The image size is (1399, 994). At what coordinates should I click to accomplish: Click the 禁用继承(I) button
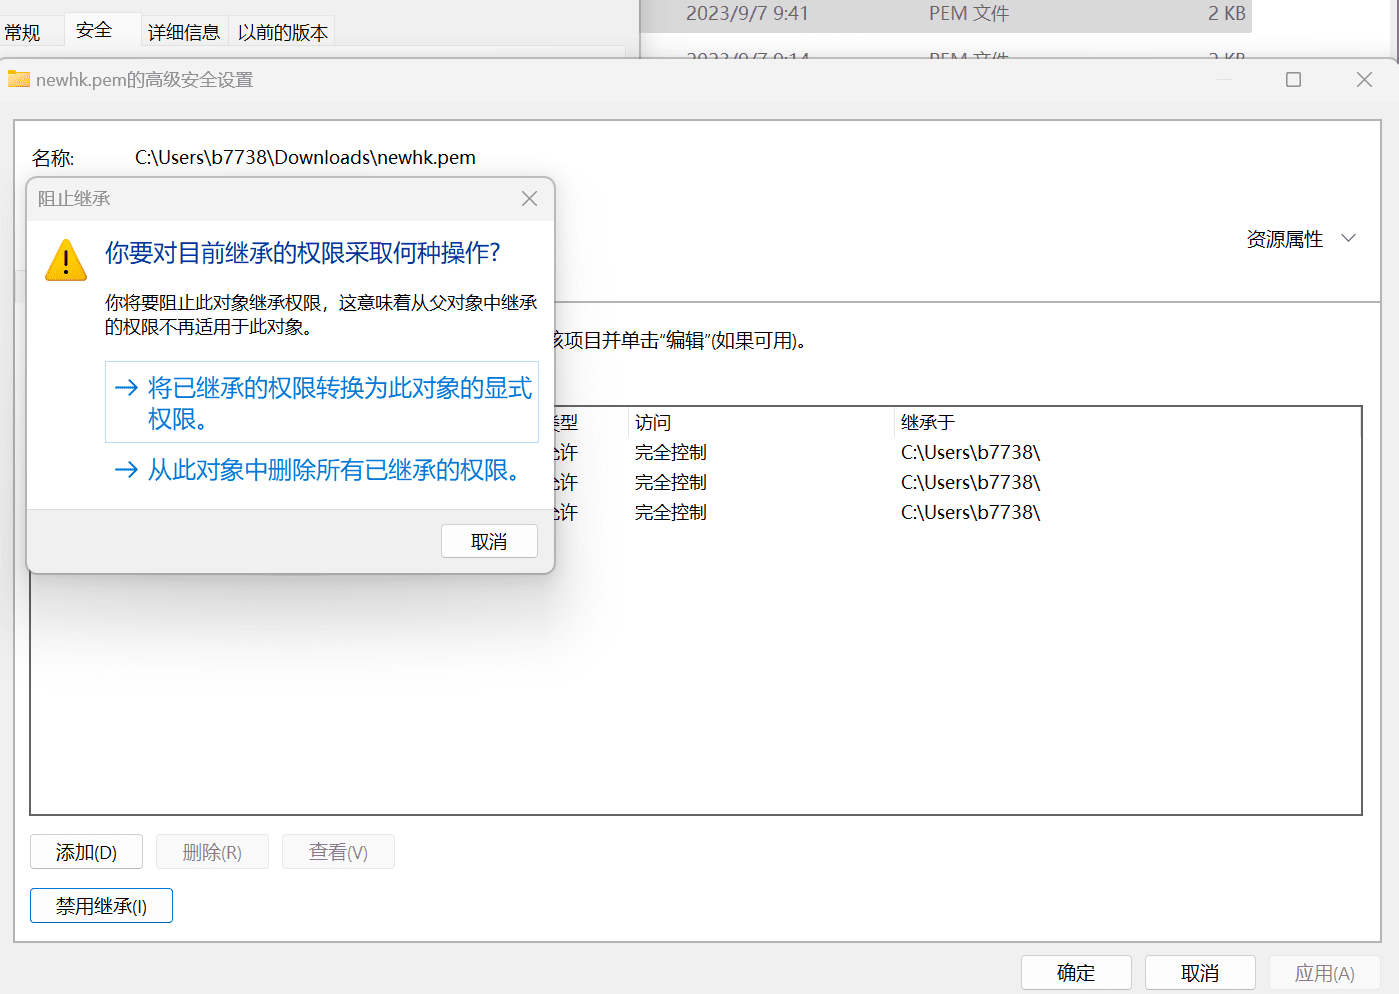pyautogui.click(x=100, y=905)
